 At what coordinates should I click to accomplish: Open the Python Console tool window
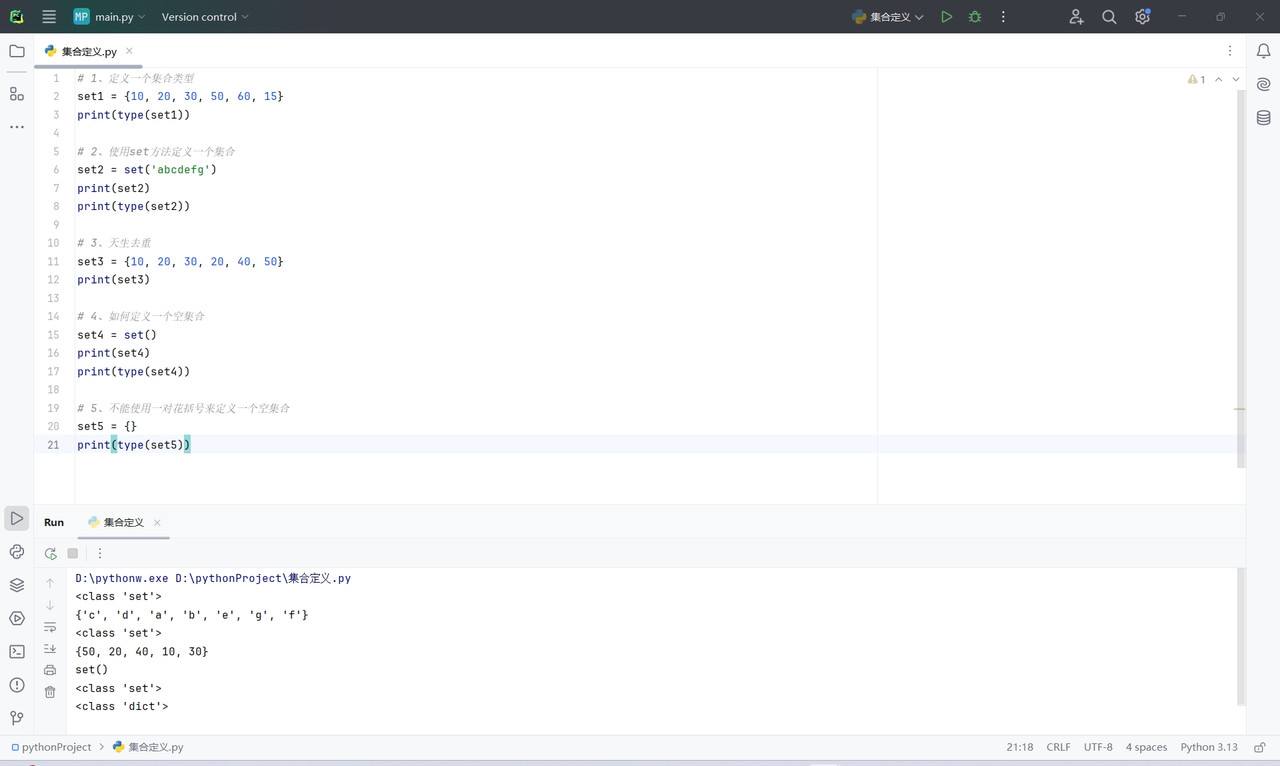pos(17,552)
